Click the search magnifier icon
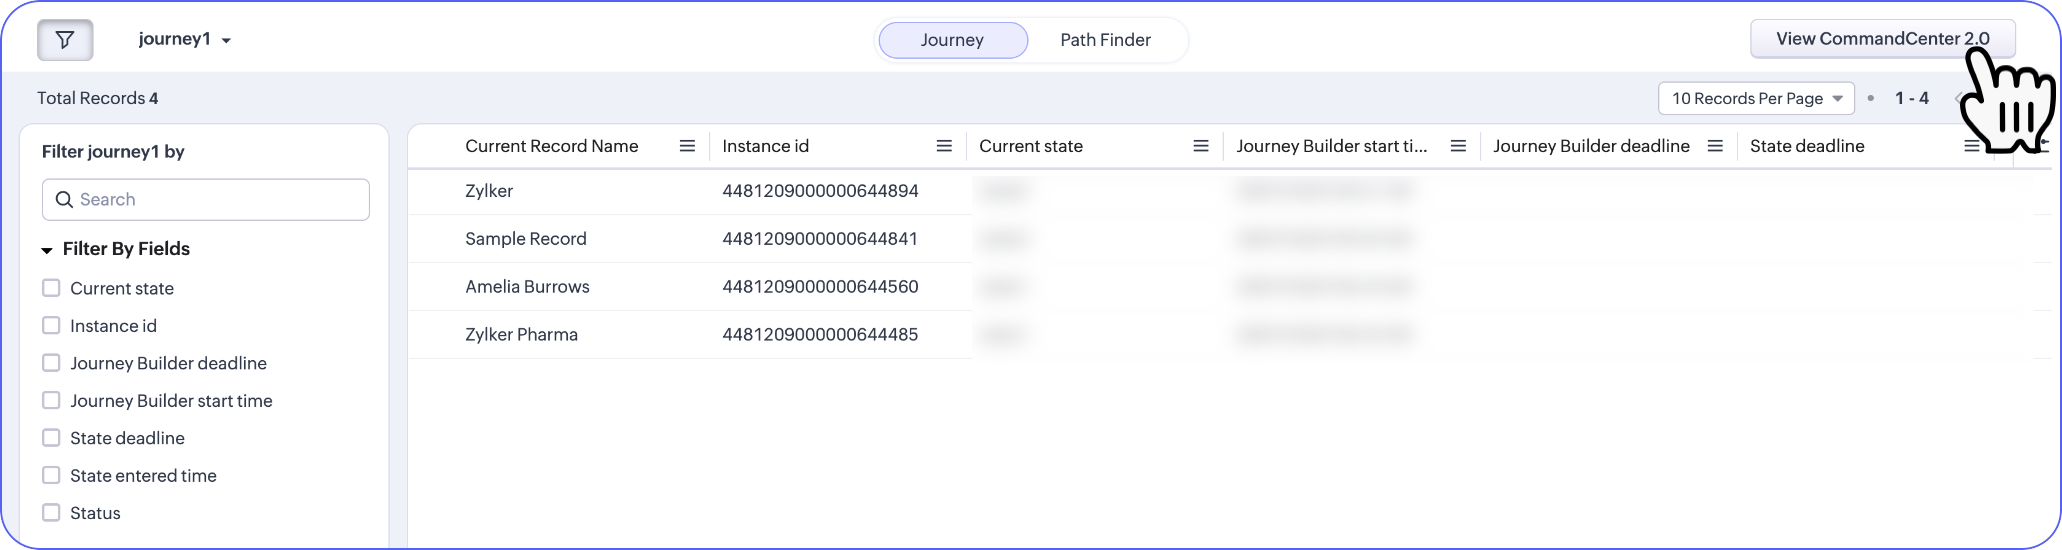Image resolution: width=2062 pixels, height=550 pixels. tap(64, 199)
